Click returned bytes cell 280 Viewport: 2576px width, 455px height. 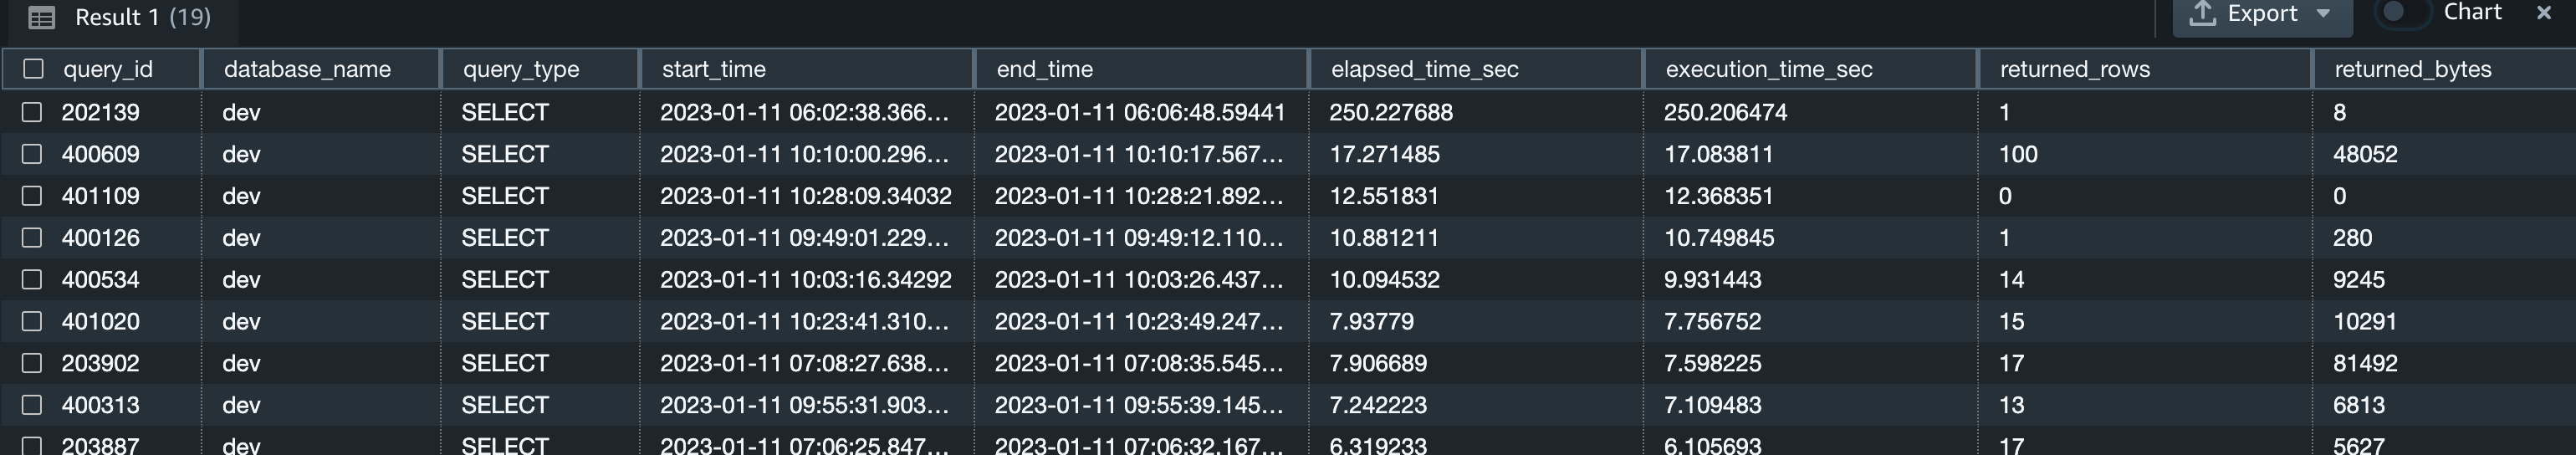pyautogui.click(x=2352, y=238)
